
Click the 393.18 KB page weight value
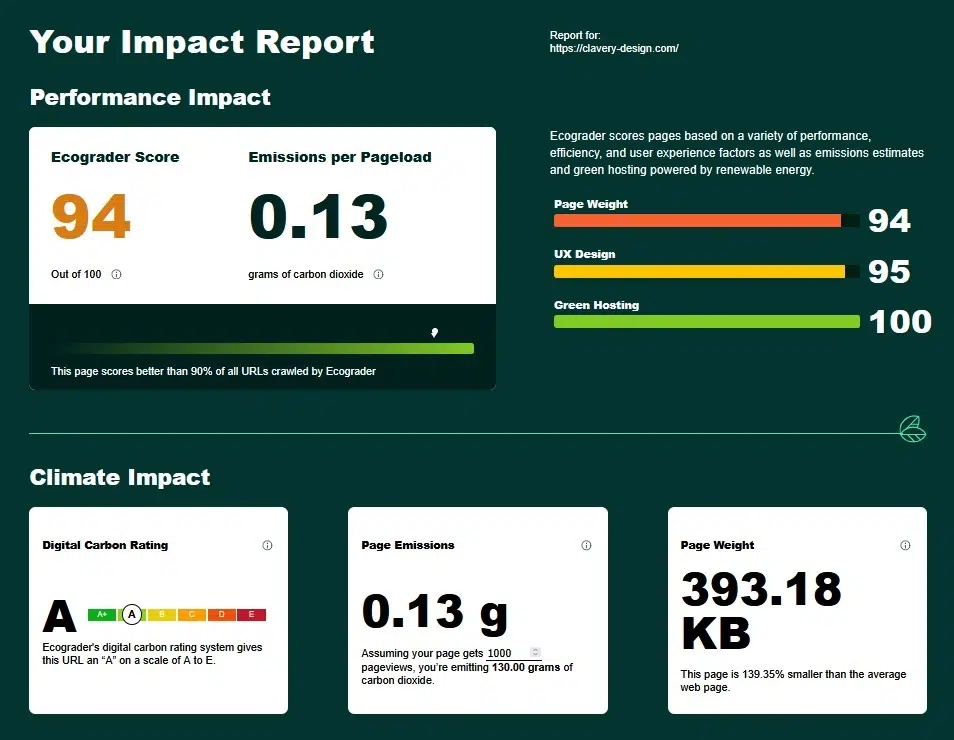(761, 611)
